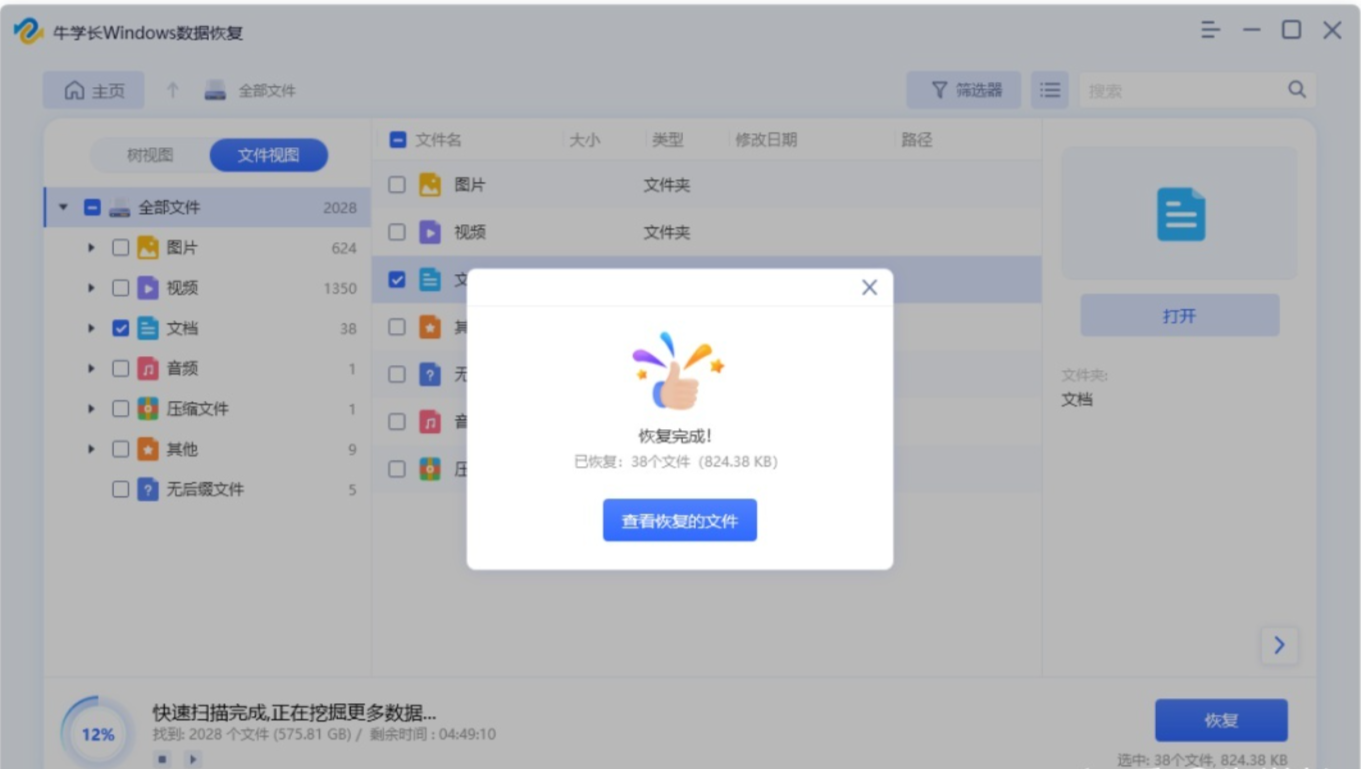The image size is (1361, 769).
Task: Click the 音频 music icon in the left tree
Action: point(148,369)
